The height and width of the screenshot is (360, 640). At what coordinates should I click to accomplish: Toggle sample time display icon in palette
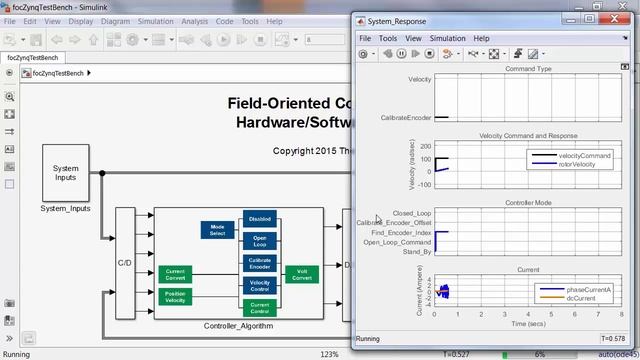tap(9, 131)
